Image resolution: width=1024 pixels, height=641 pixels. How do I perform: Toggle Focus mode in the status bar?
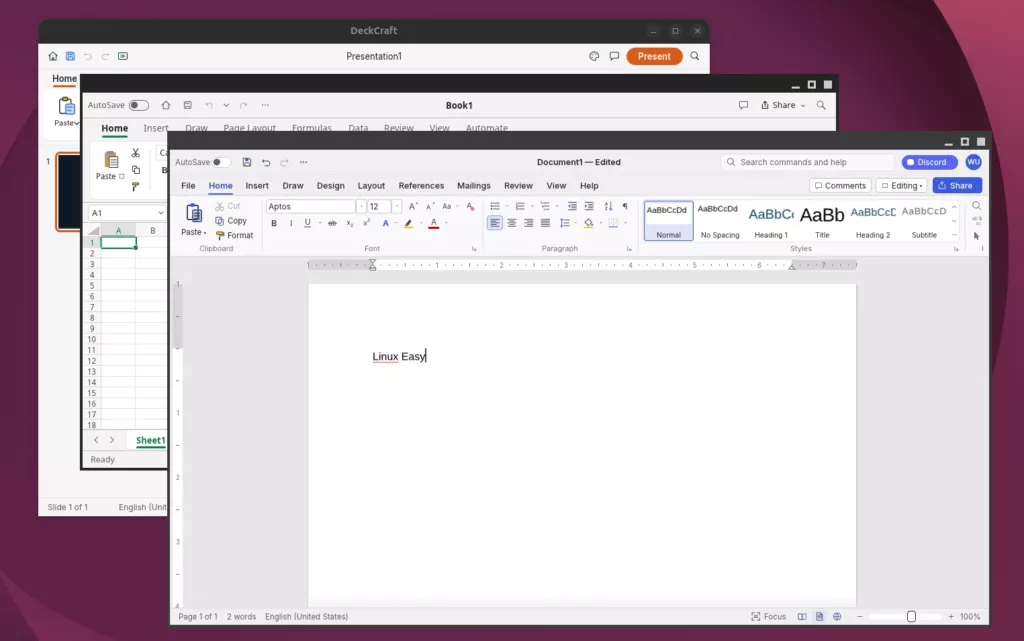pyautogui.click(x=769, y=616)
